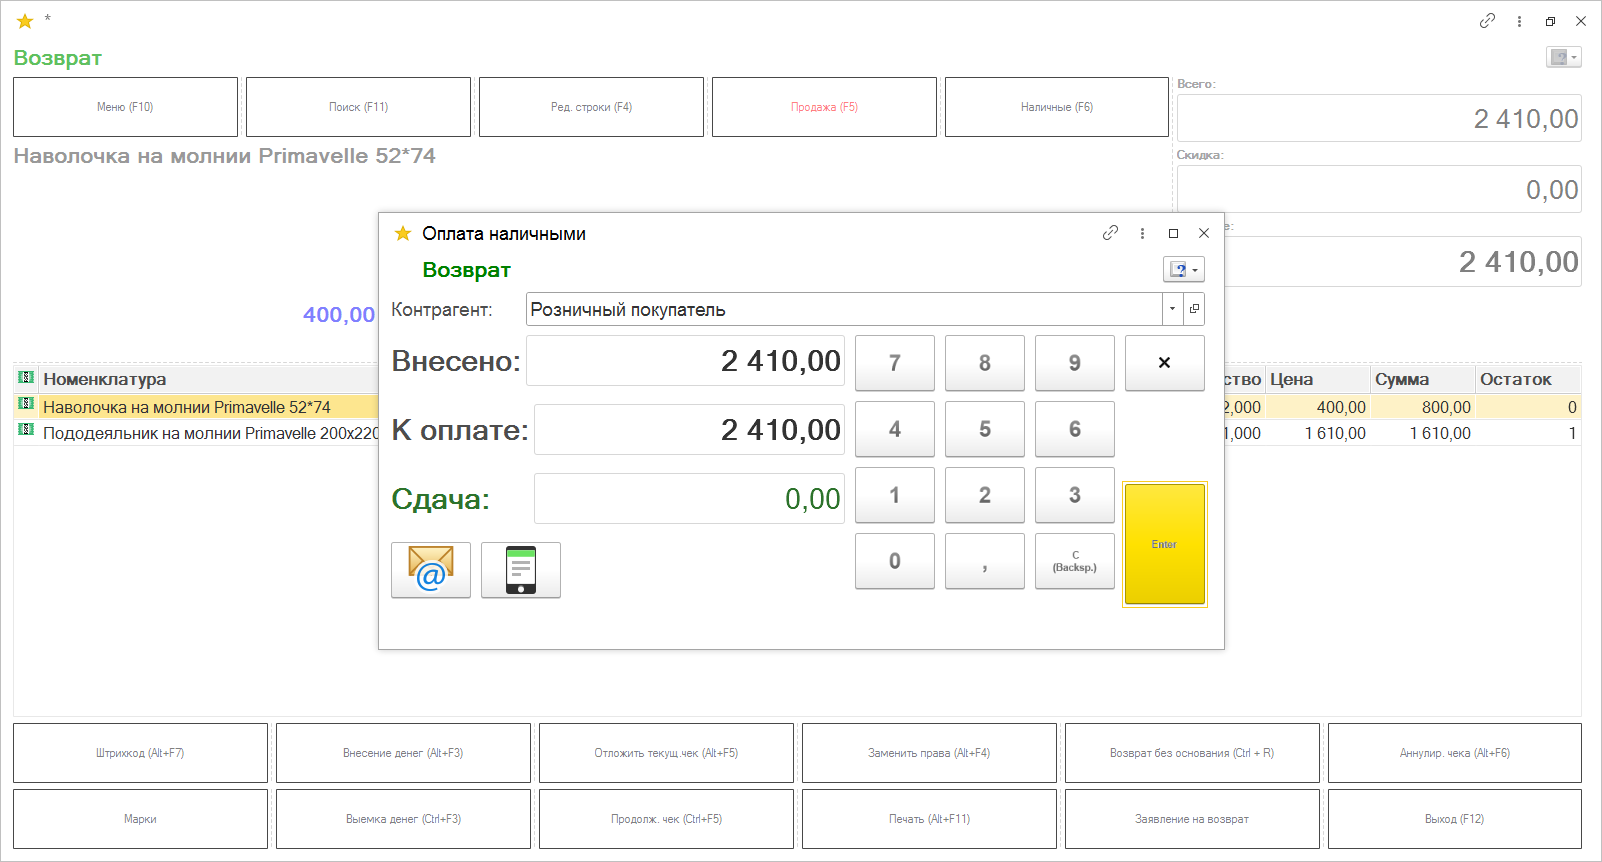Tap keypad digit 8
The height and width of the screenshot is (862, 1602).
click(x=985, y=363)
